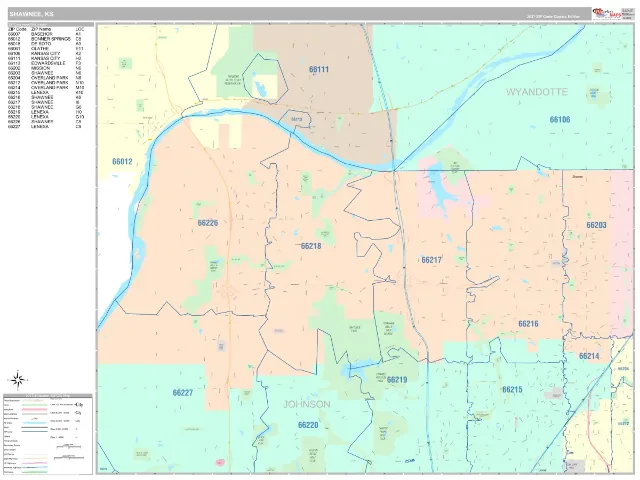This screenshot has height=480, width=640.
Task: Click the 66215 ZIP label on the map
Action: (512, 389)
